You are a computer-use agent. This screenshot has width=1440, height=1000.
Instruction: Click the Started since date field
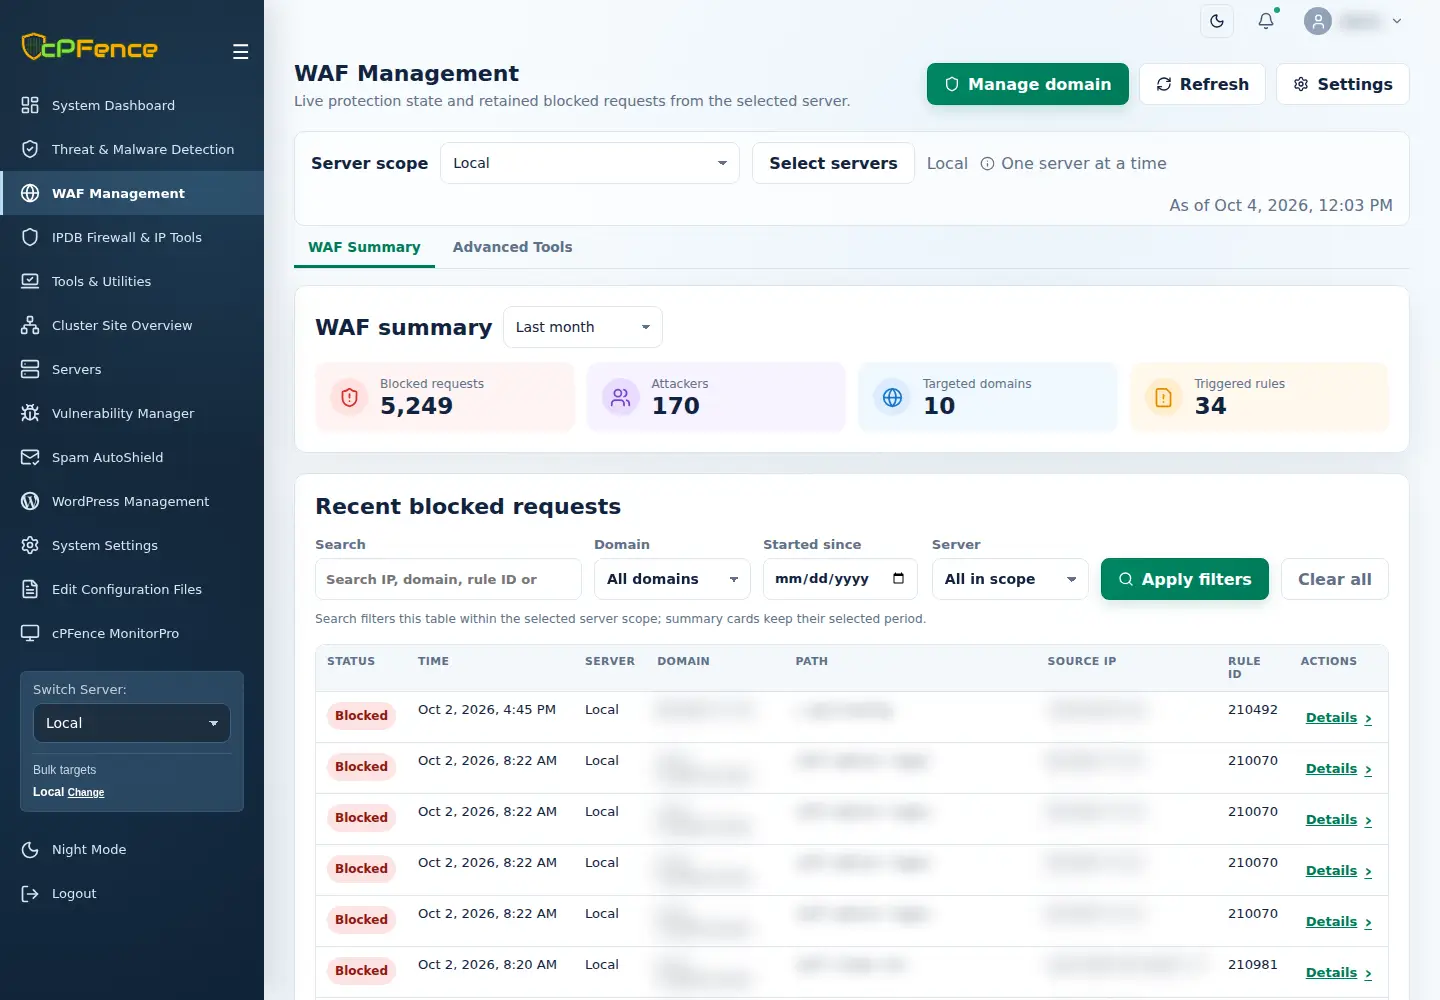coord(840,579)
